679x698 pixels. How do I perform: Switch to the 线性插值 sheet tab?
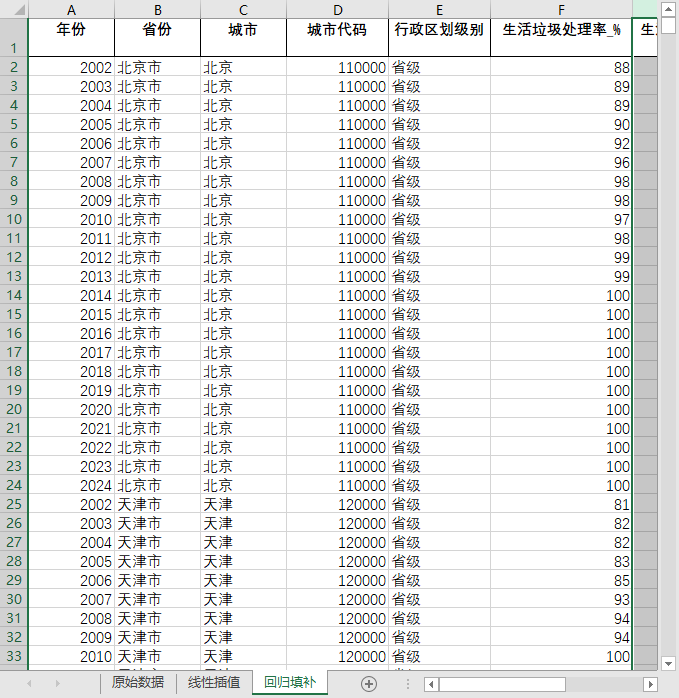[x=214, y=682]
